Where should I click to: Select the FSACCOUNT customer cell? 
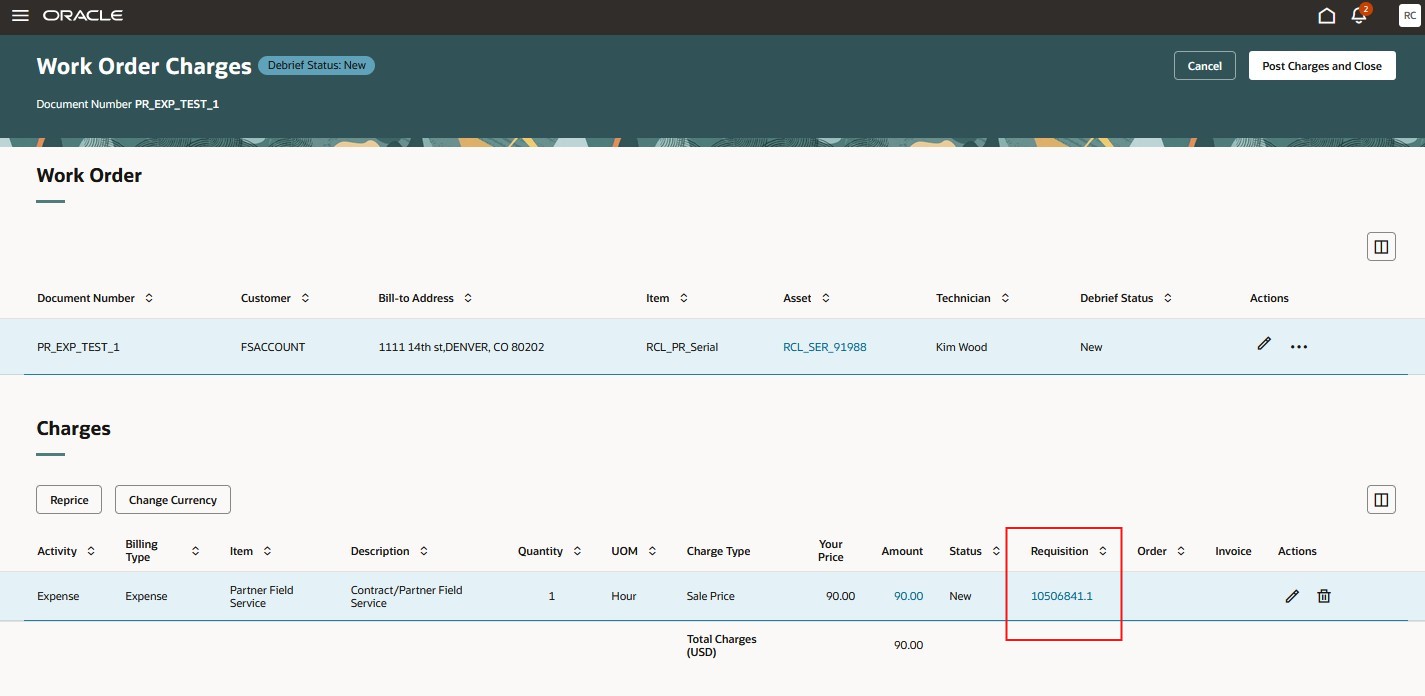click(273, 347)
